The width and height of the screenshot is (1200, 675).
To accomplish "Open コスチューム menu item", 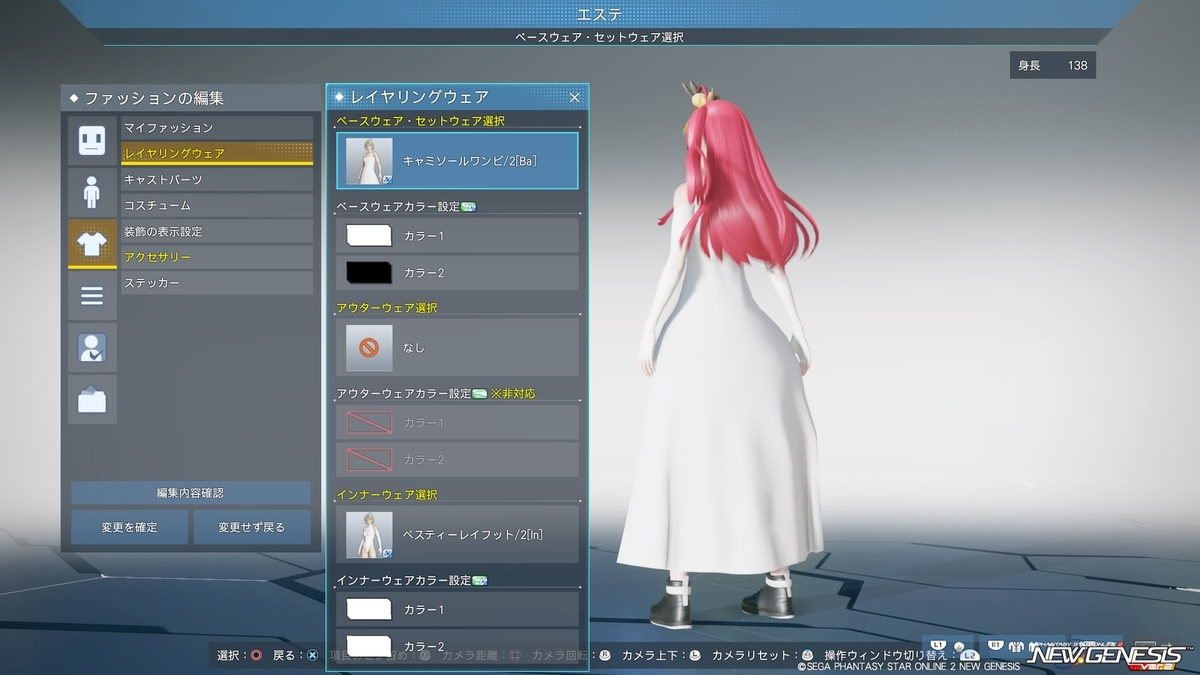I will 217,205.
